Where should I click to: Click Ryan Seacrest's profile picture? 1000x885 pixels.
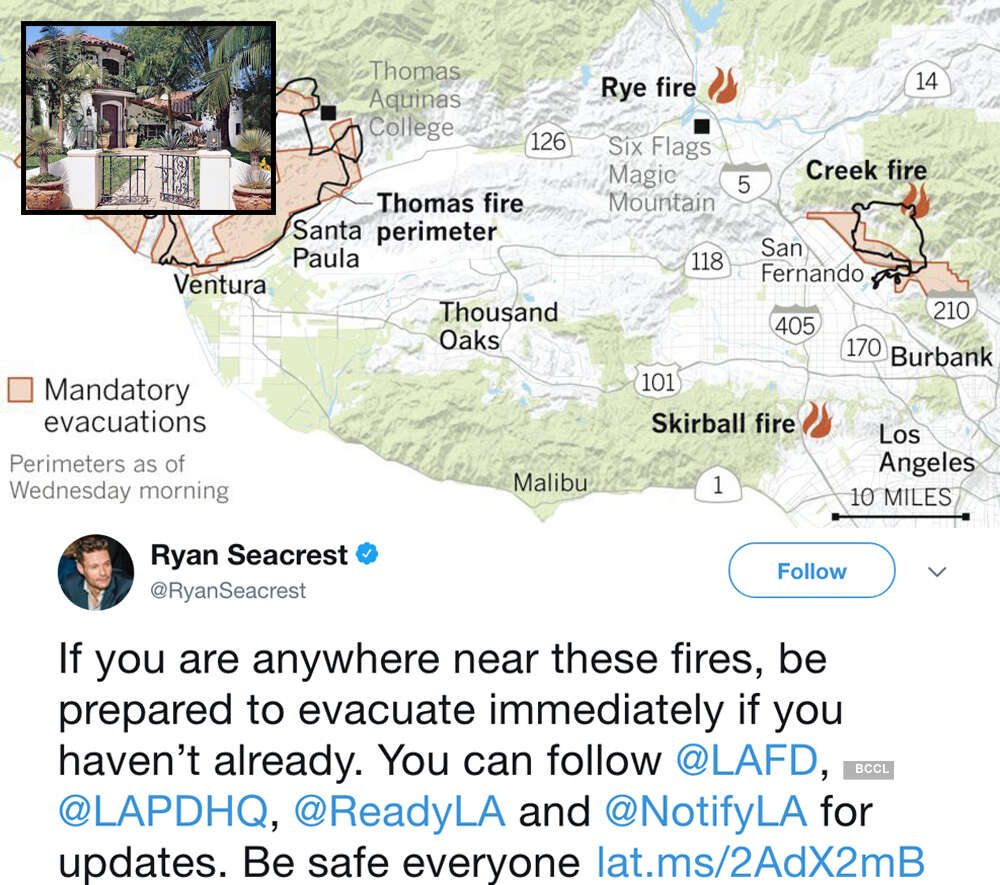click(x=96, y=573)
